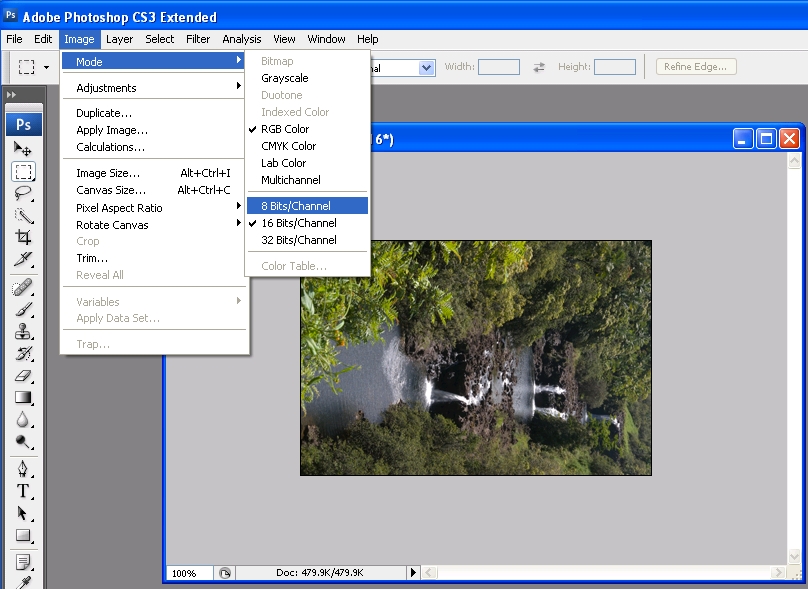Open the Filter menu
This screenshot has height=589, width=808.
coord(198,39)
